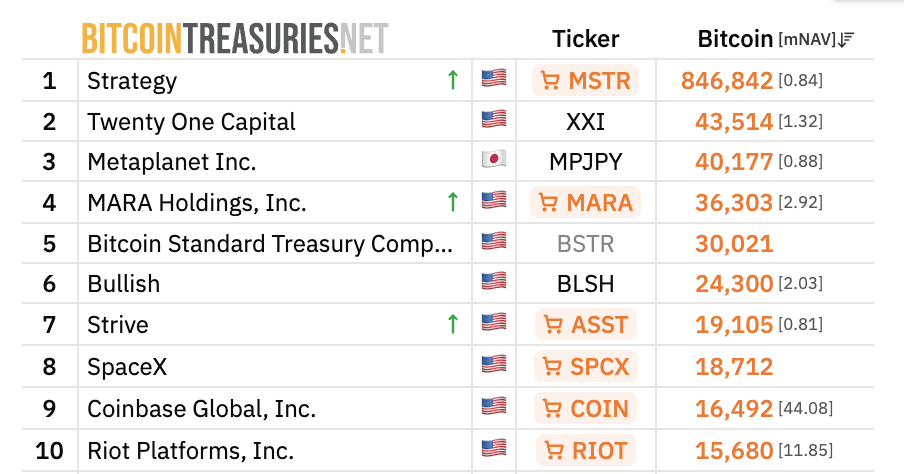Click the MSTR buy cart button
Screen dimensions: 904x474
[x=585, y=80]
